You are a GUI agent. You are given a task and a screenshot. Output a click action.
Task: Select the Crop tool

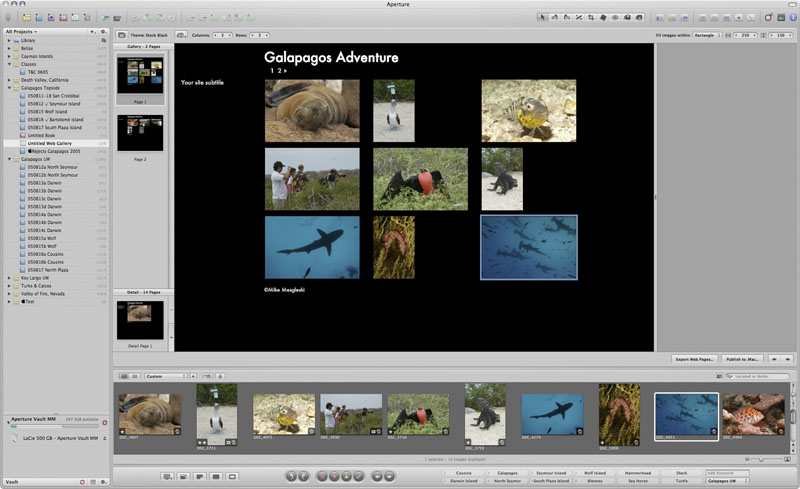pos(592,17)
